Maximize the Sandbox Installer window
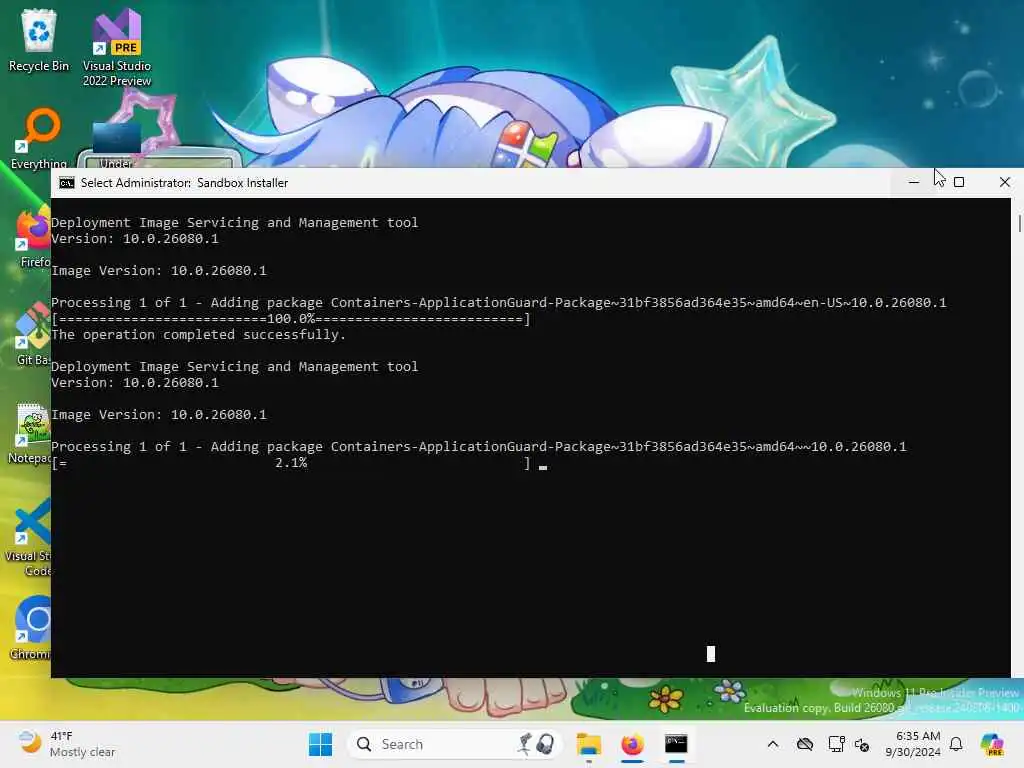 959,182
